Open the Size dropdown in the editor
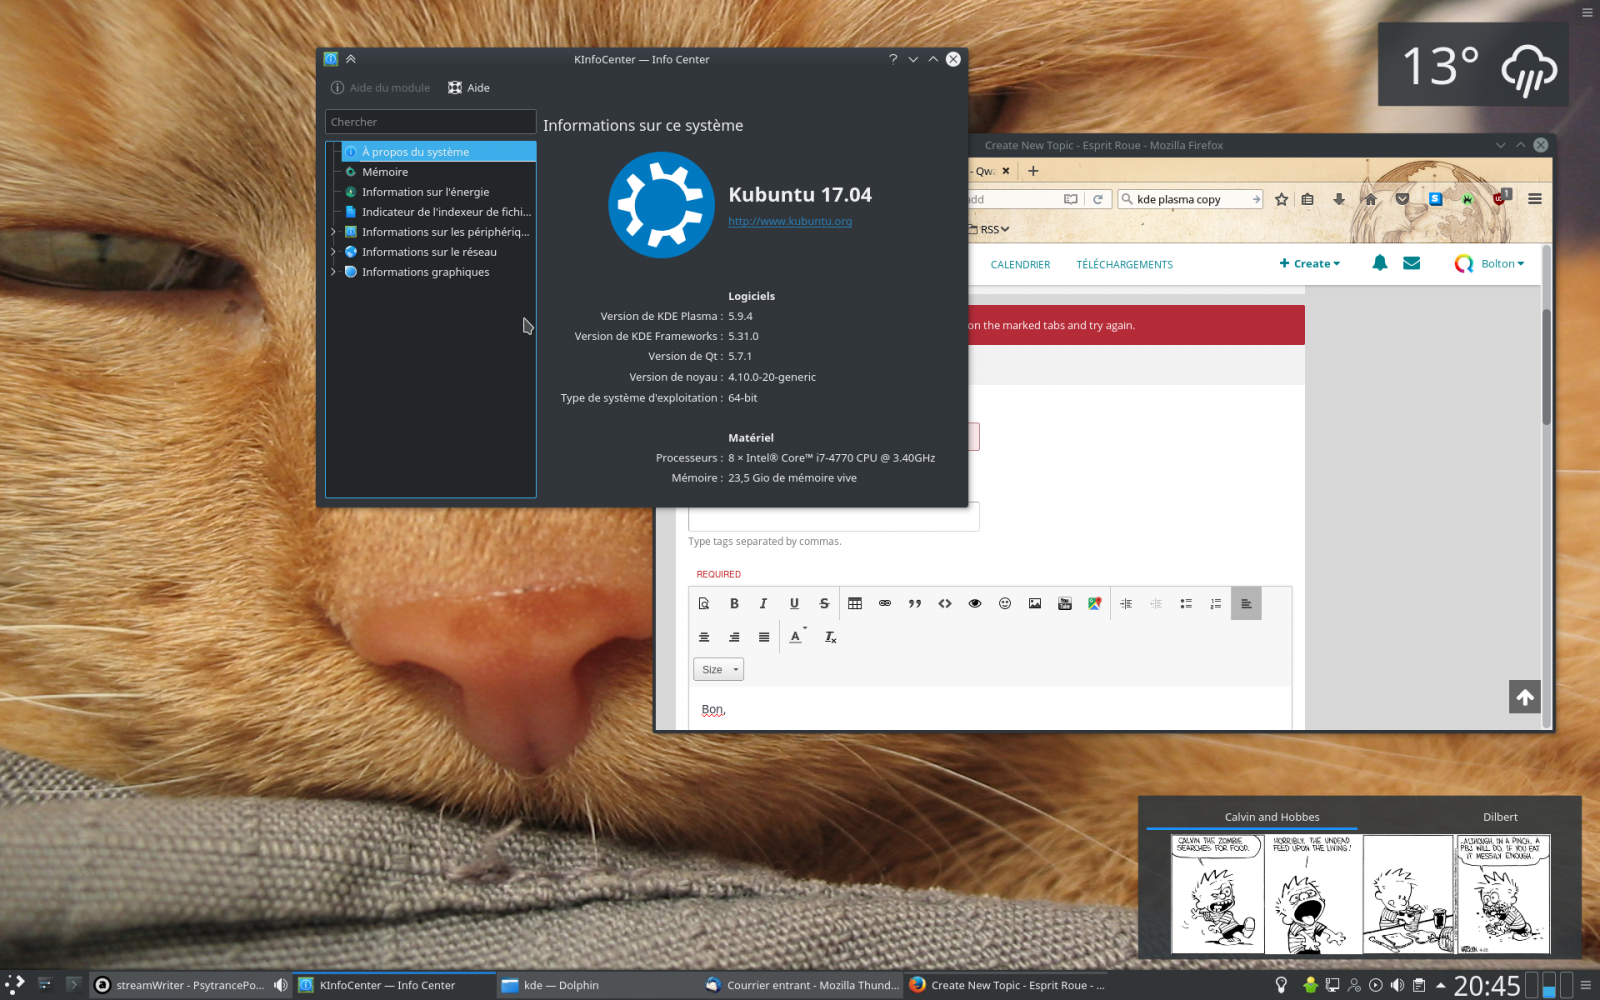1600x1000 pixels. 718,670
